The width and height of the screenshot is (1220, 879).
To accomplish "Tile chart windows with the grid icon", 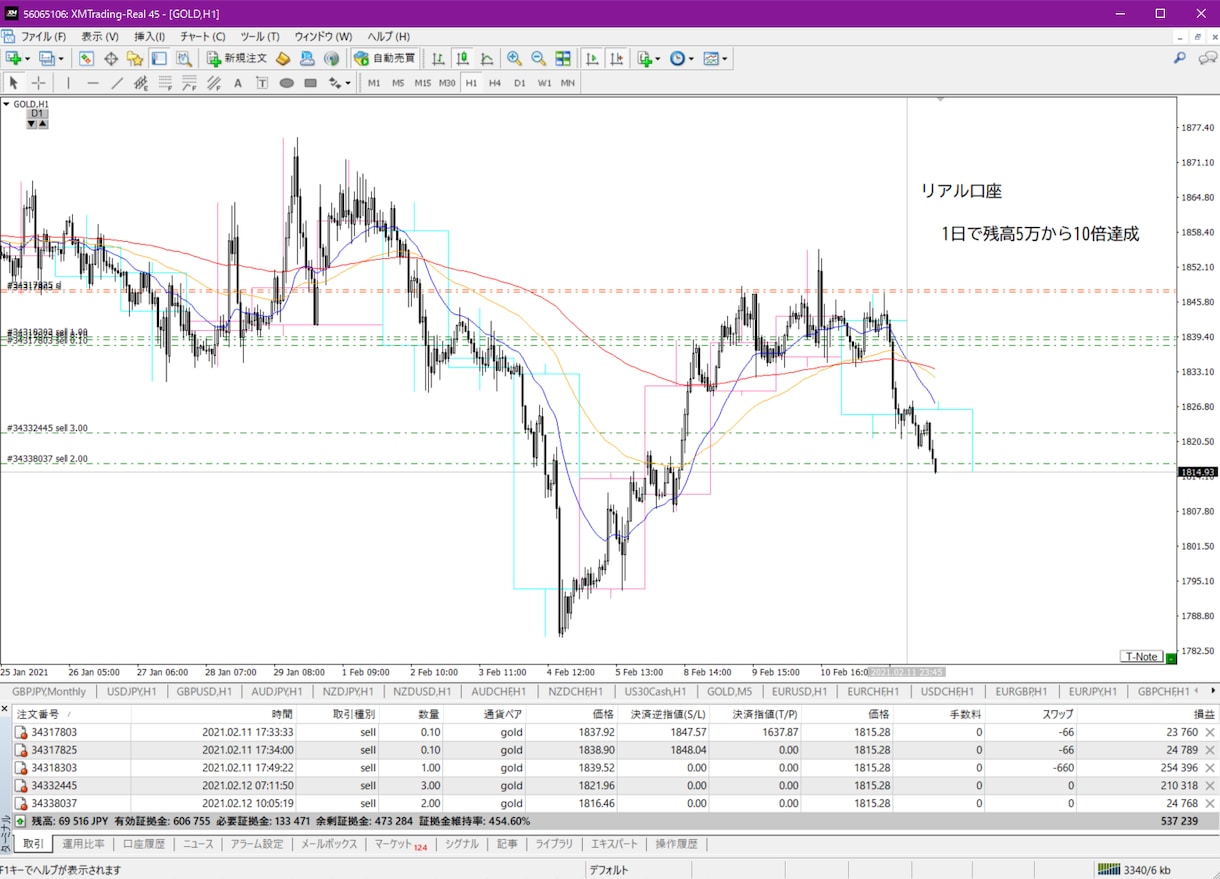I will coord(563,59).
